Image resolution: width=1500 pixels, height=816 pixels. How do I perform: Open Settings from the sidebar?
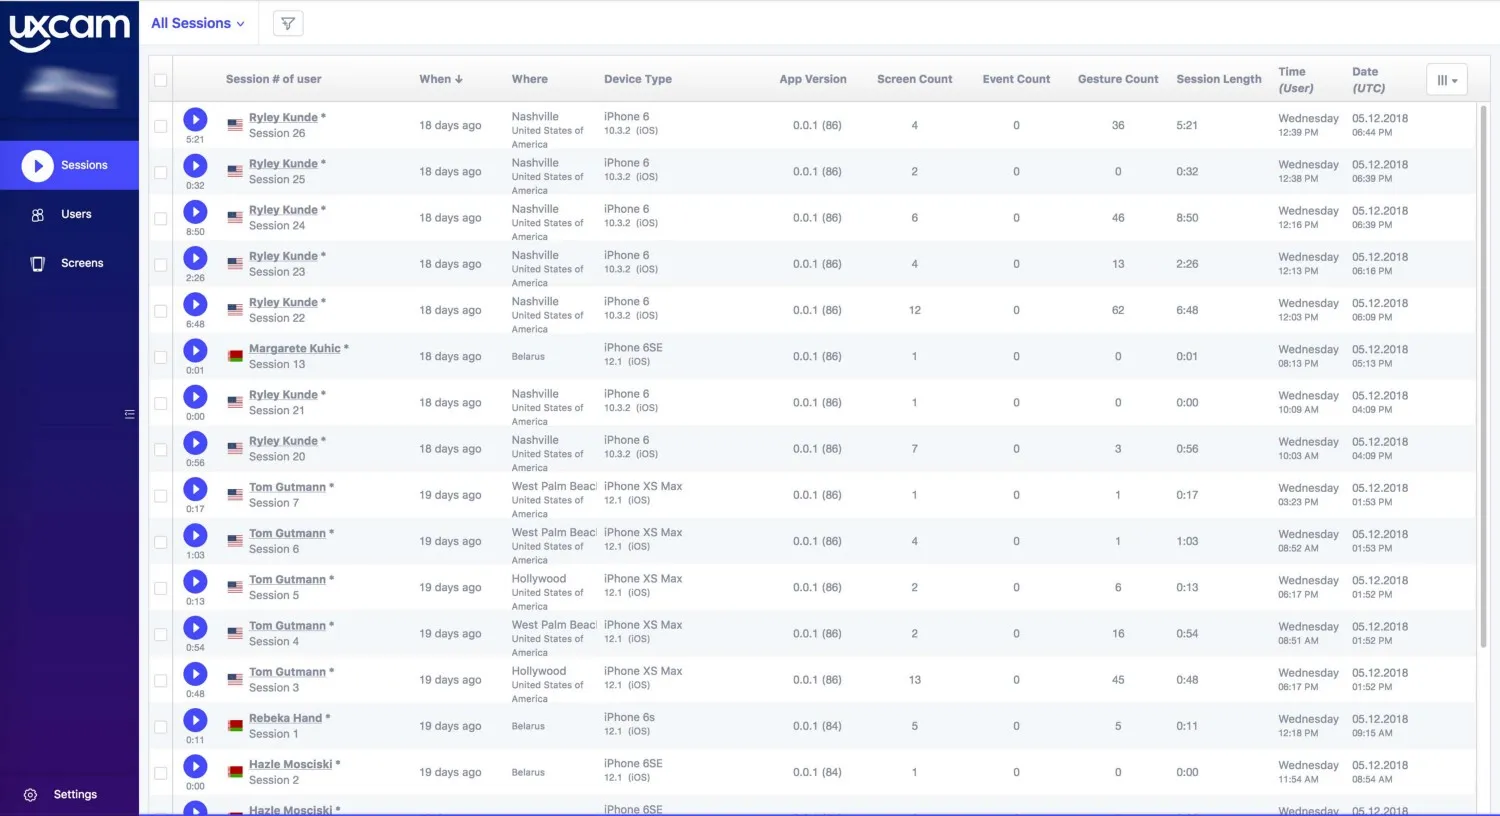click(74, 794)
